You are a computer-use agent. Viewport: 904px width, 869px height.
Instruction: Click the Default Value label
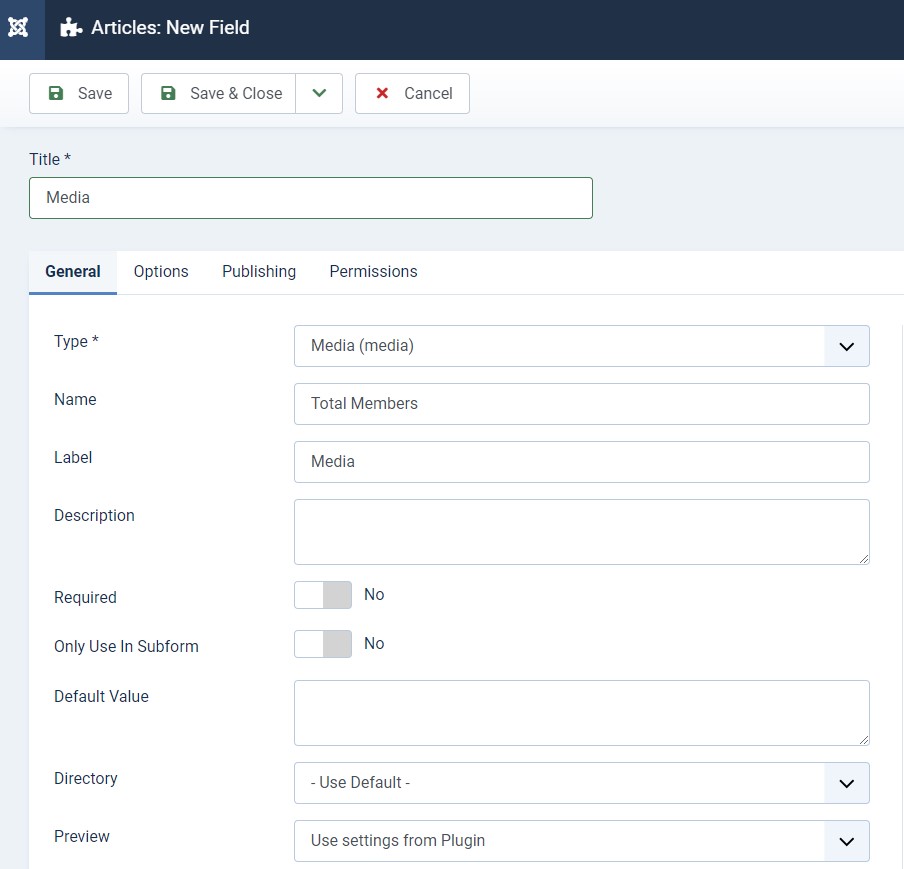pos(101,697)
